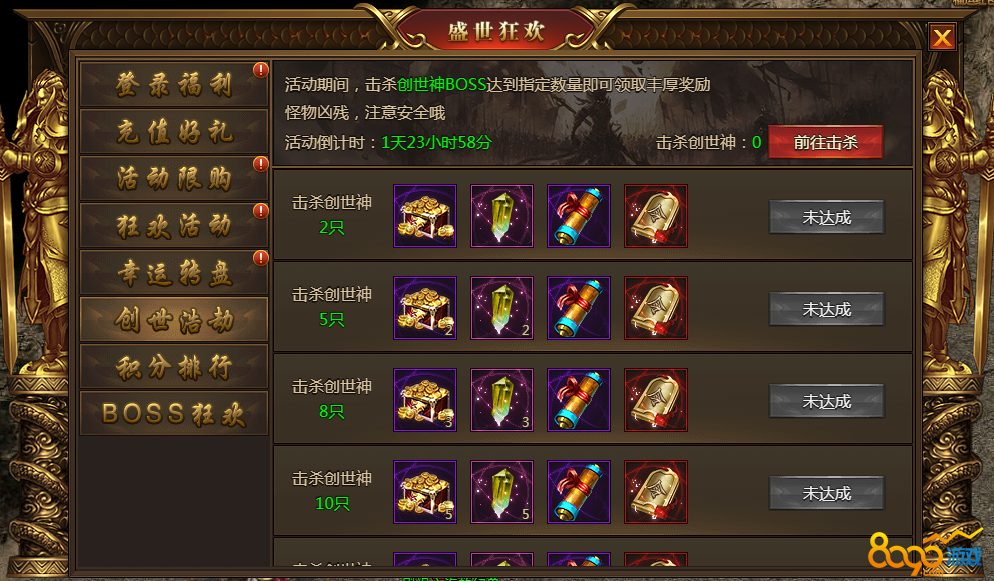Open the 狂欢活动 tab
Viewport: 994px width, 581px height.
pyautogui.click(x=174, y=225)
